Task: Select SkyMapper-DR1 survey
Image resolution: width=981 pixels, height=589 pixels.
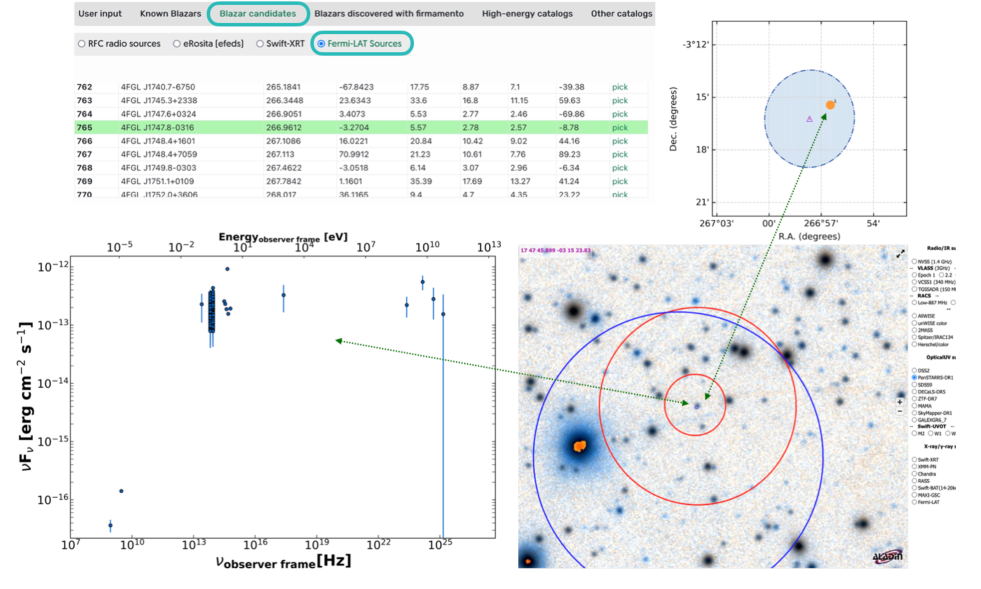Action: click(914, 413)
